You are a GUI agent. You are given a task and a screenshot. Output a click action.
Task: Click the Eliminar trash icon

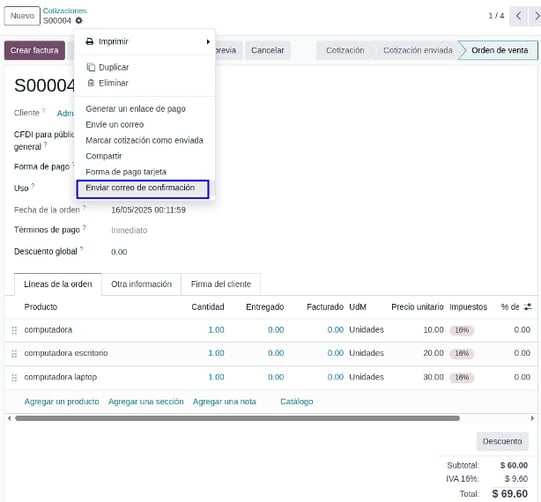click(91, 83)
